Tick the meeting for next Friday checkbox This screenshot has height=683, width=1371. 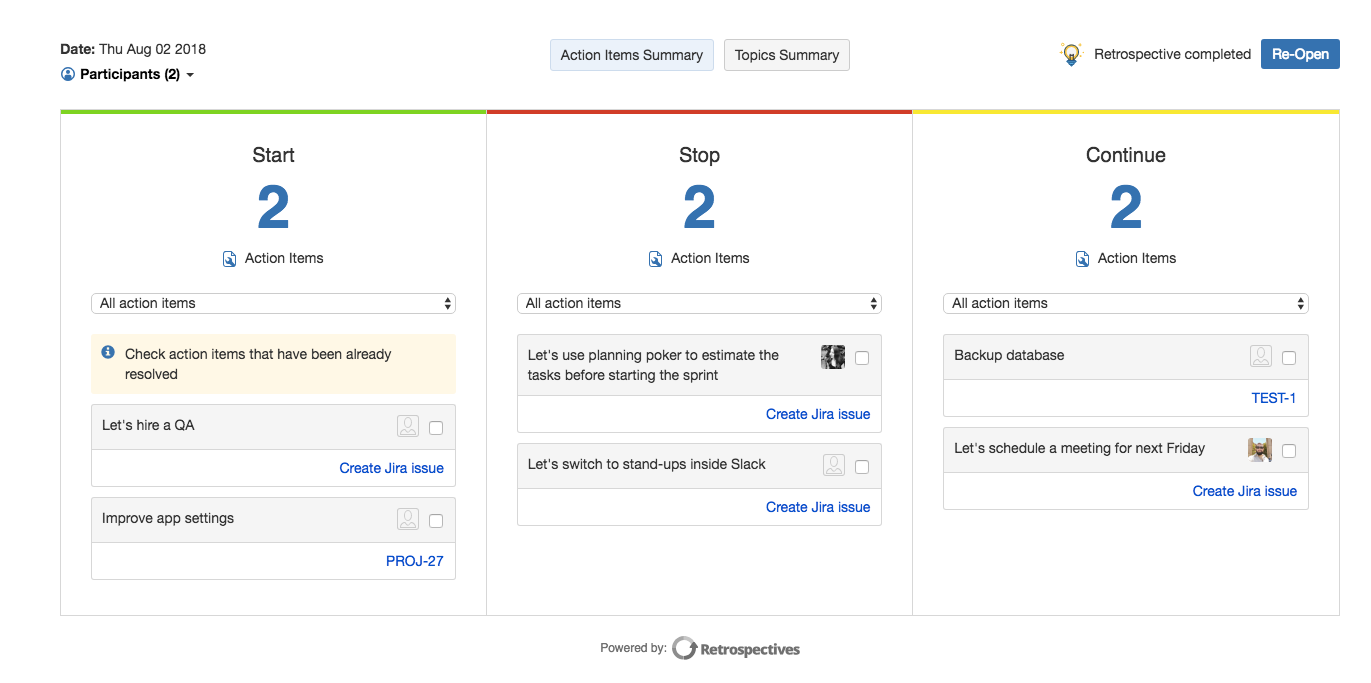pyautogui.click(x=1289, y=451)
